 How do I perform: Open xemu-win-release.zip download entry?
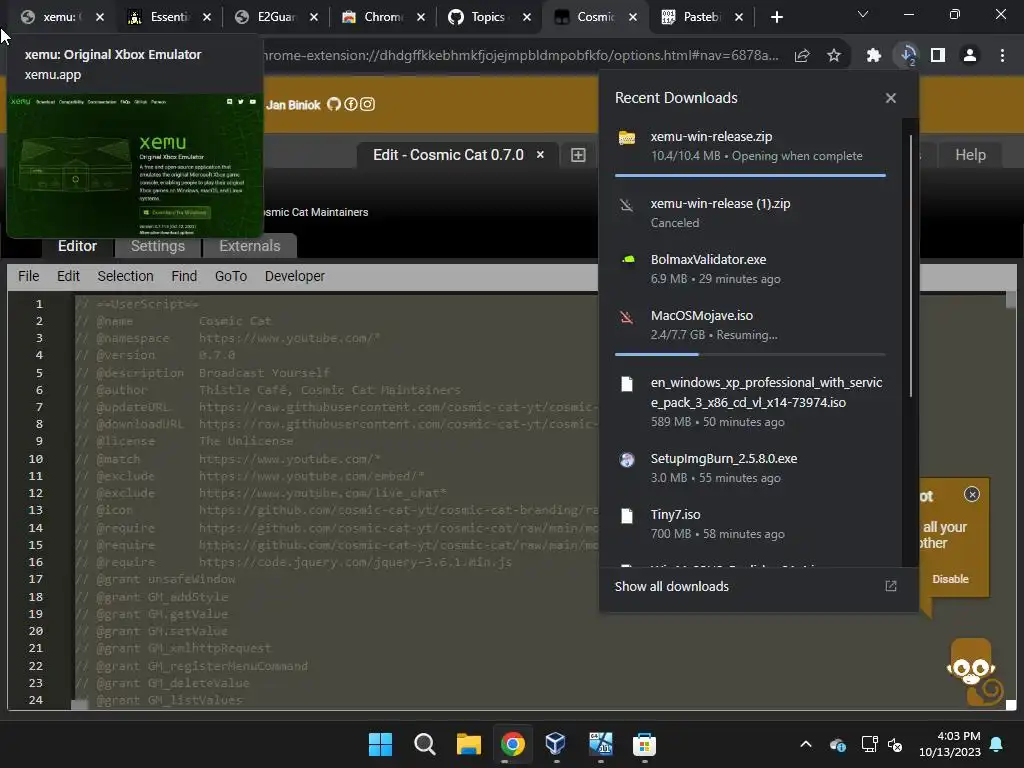(750, 146)
